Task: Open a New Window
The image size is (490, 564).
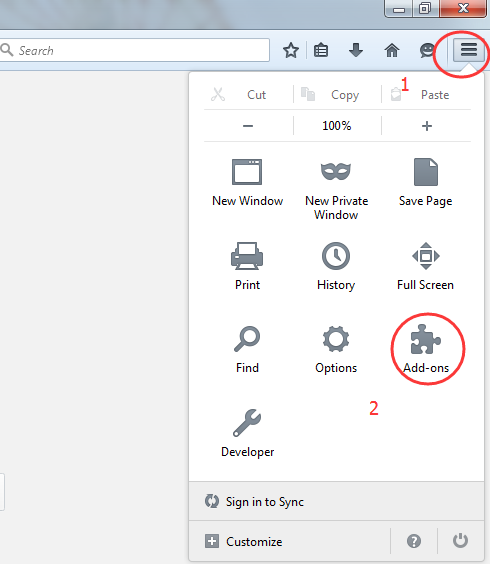Action: click(248, 183)
